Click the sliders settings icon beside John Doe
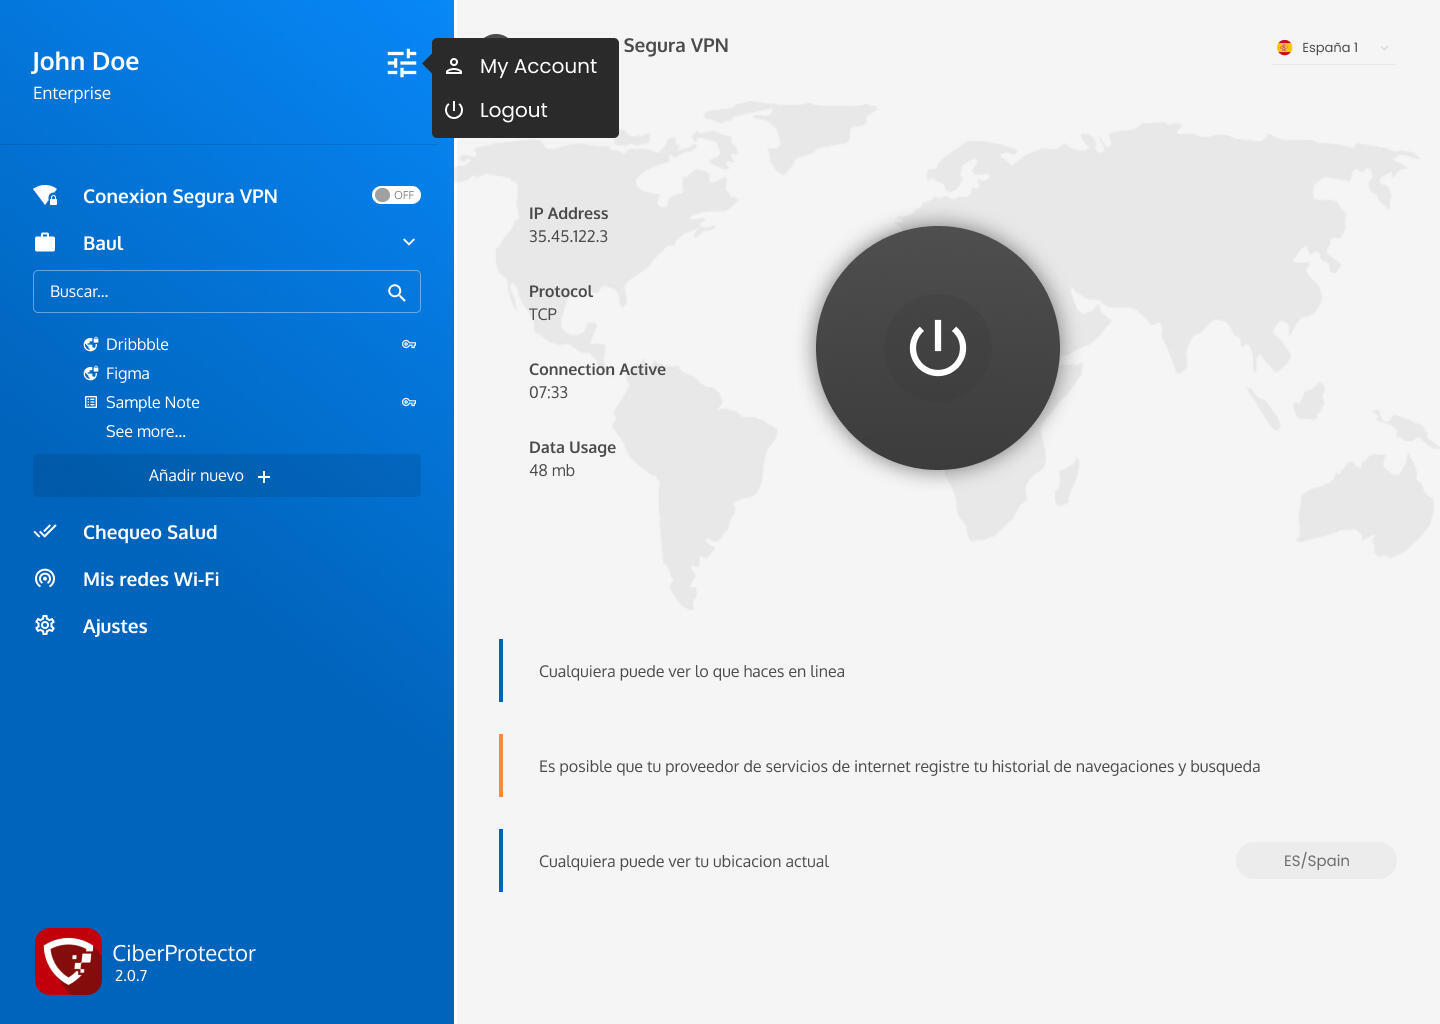 402,64
